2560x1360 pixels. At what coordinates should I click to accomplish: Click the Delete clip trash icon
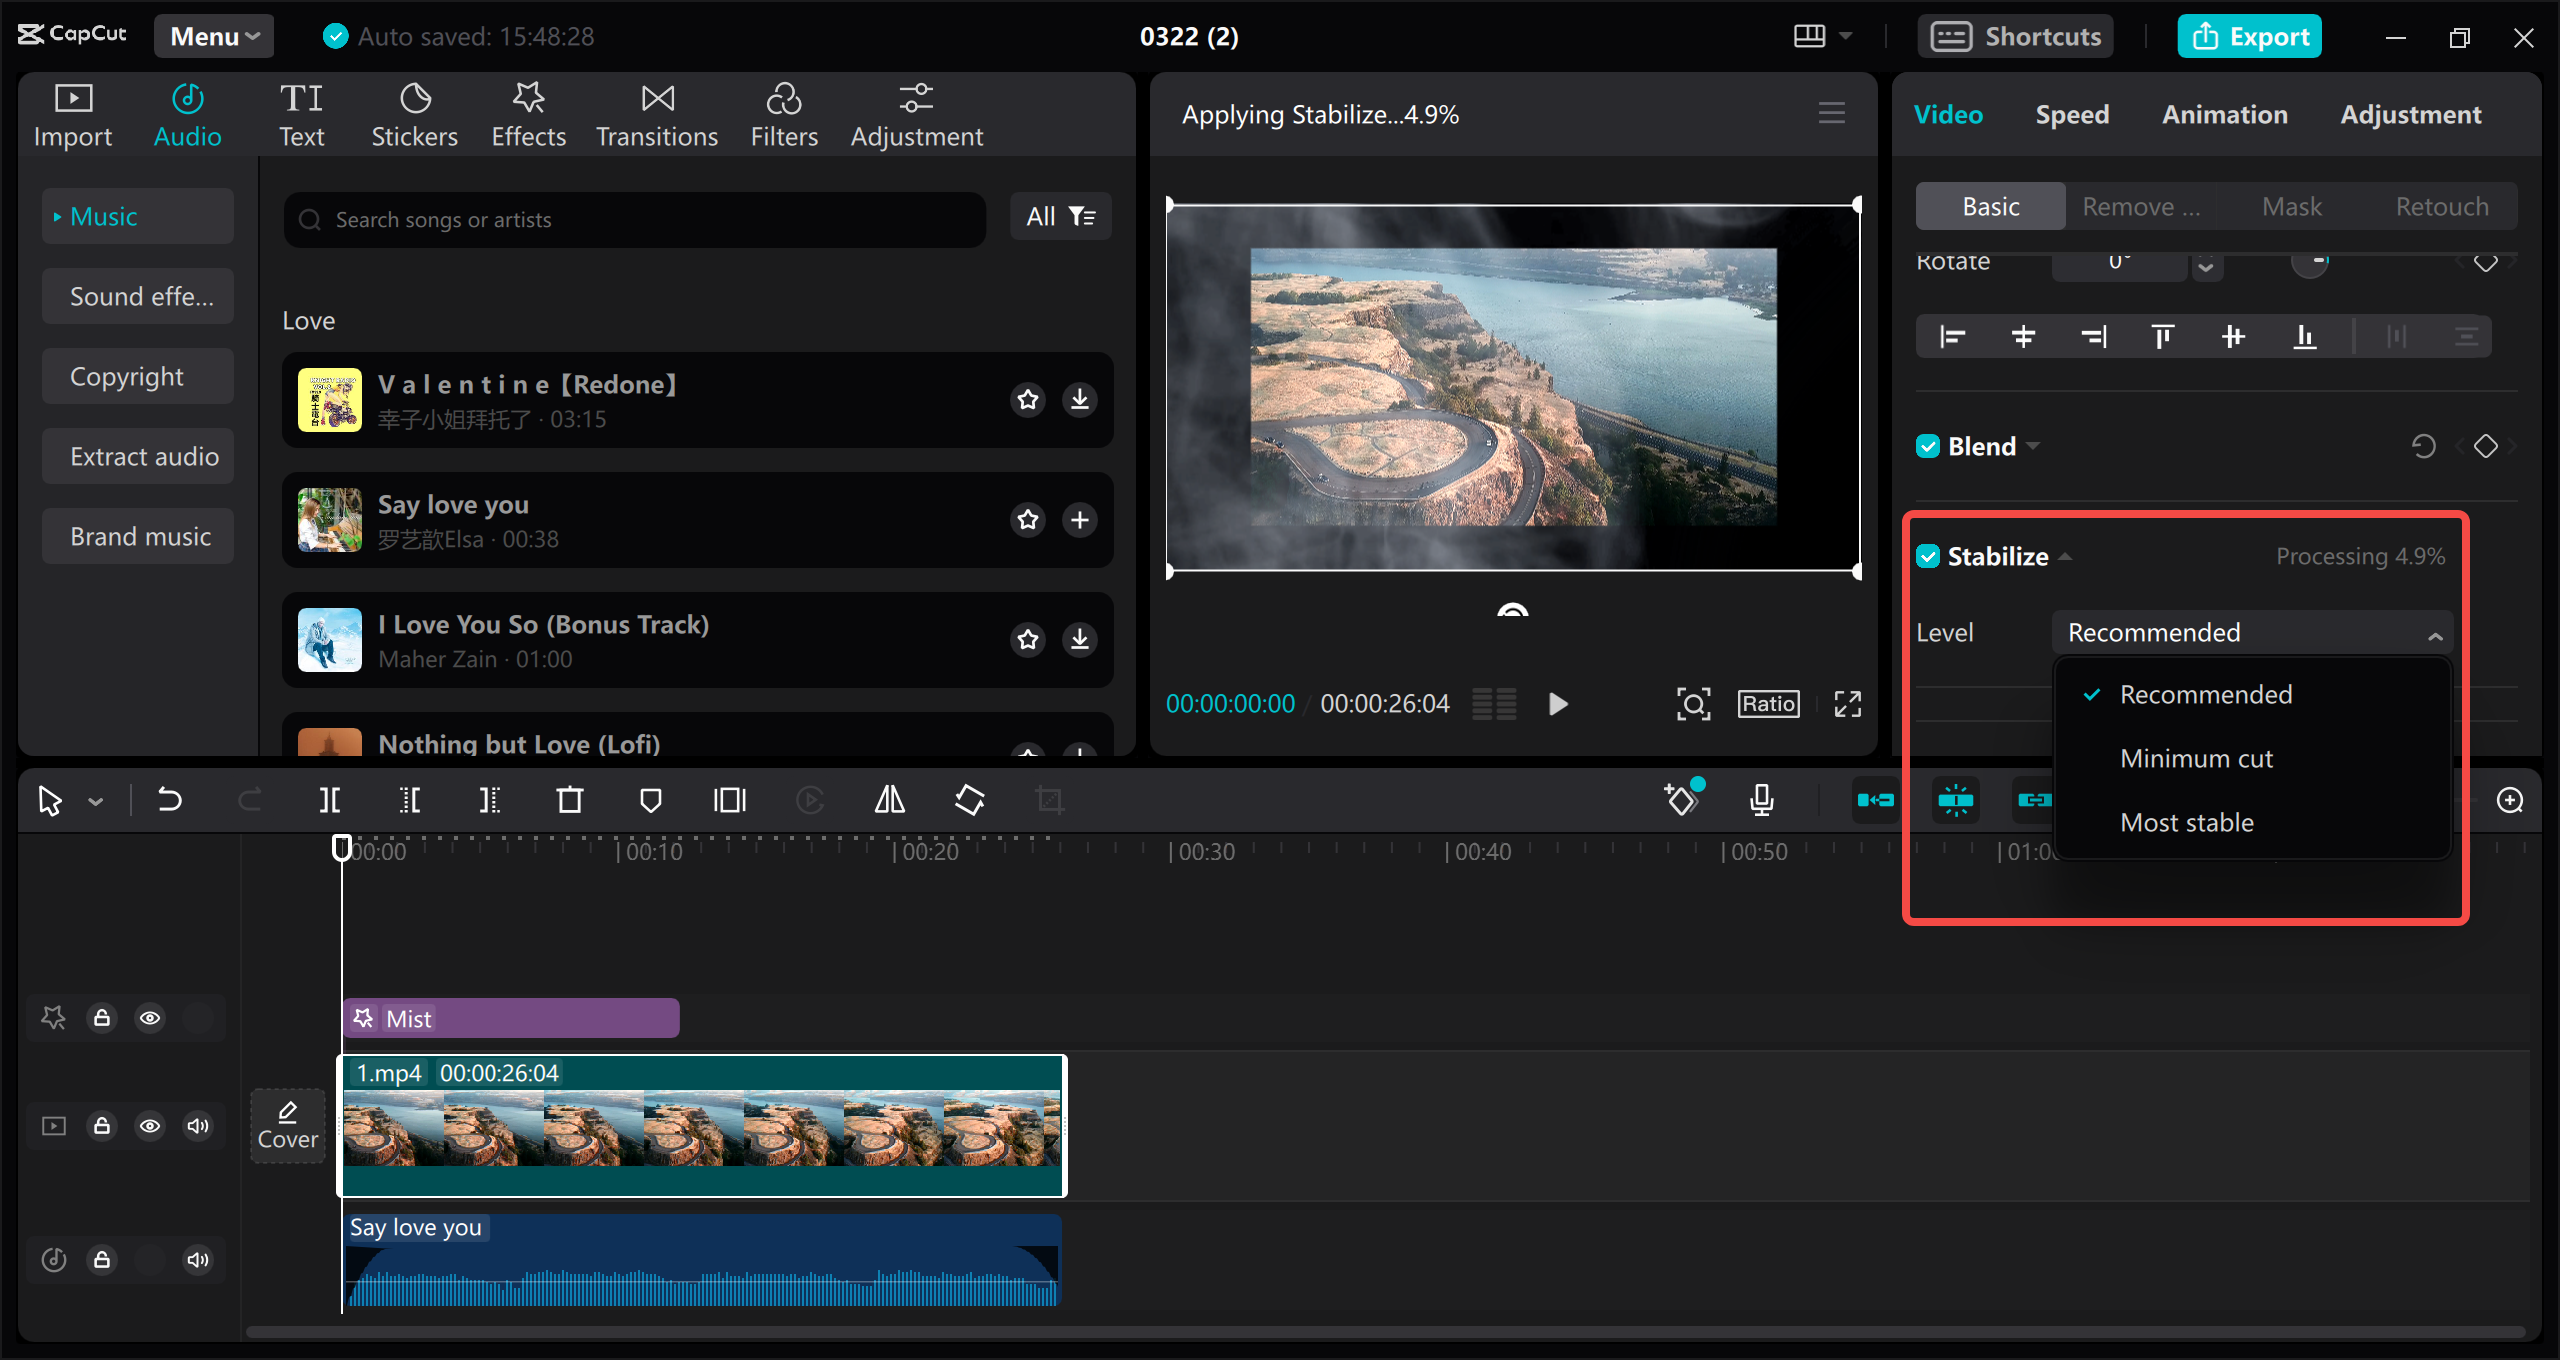click(x=570, y=800)
